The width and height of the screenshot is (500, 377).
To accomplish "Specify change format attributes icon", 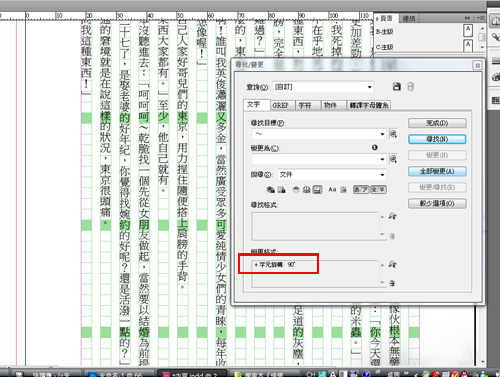I will pos(392,264).
